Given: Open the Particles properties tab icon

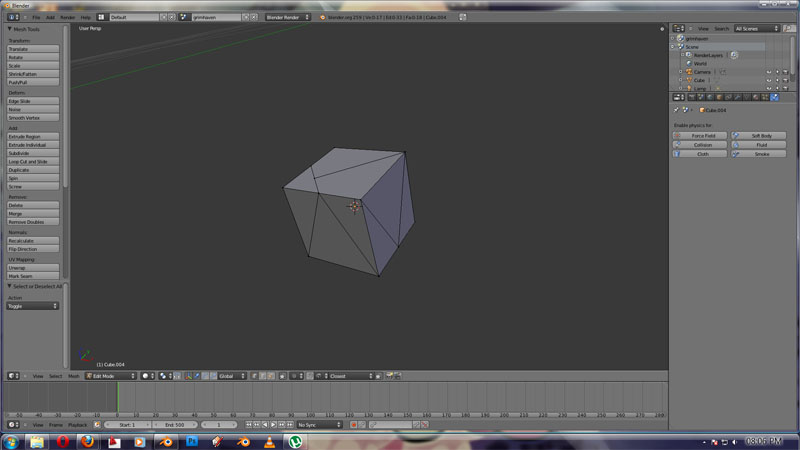Looking at the screenshot, I should pos(765,97).
